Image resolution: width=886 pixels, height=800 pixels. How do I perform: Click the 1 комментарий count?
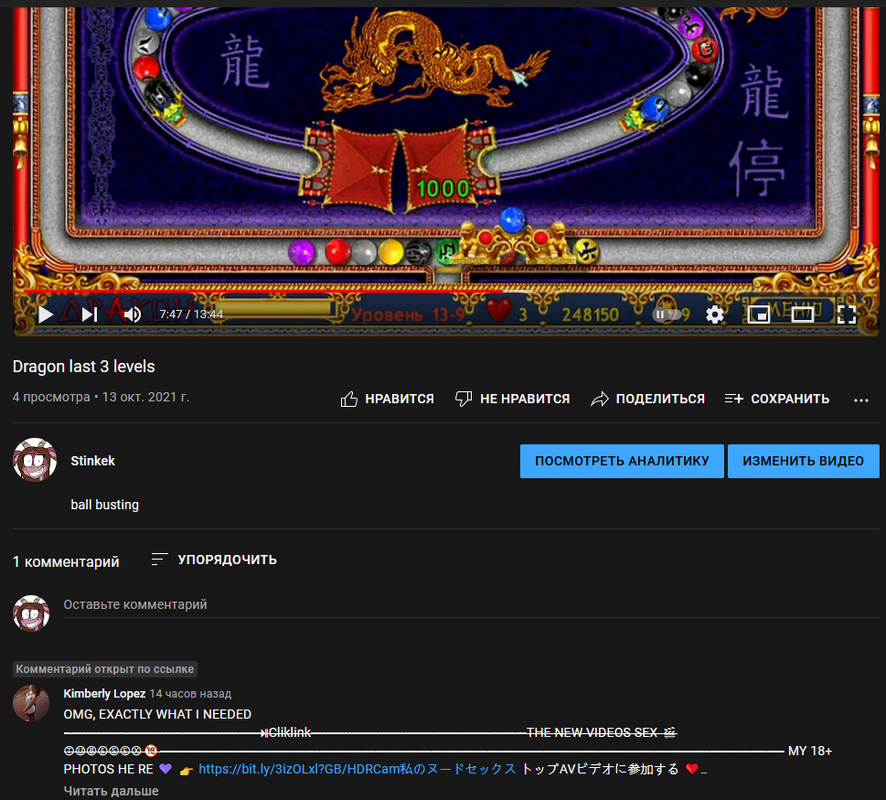coord(66,562)
